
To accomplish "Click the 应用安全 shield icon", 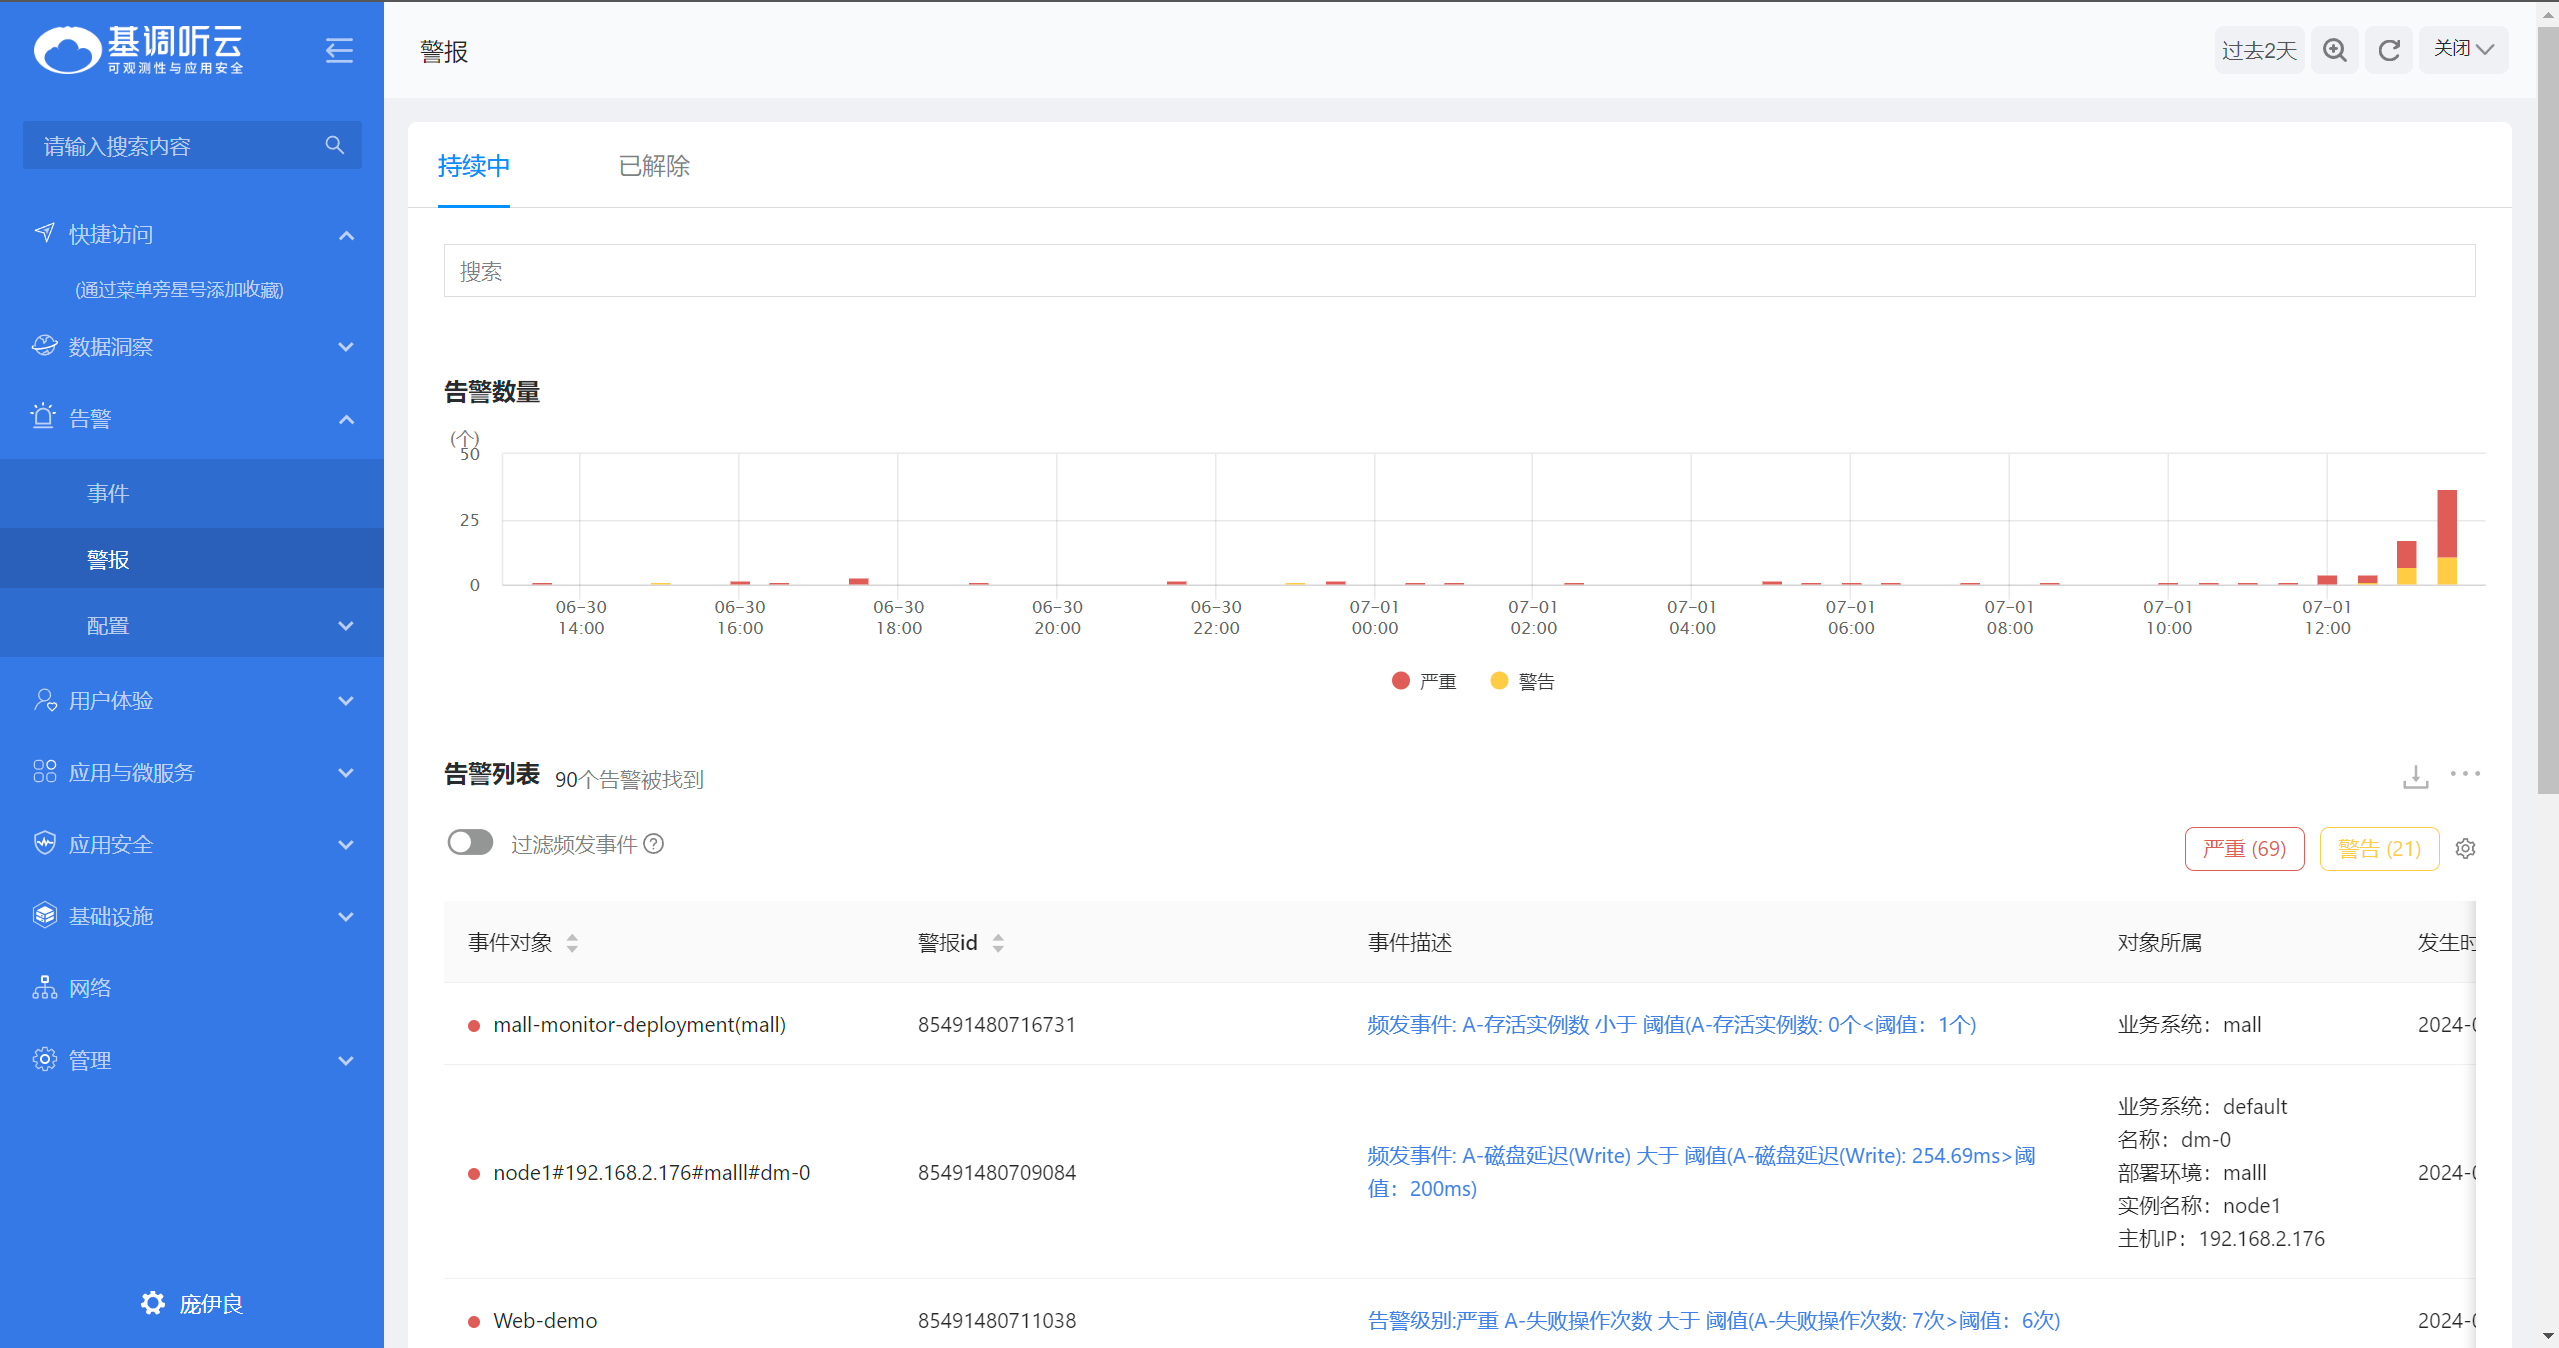I will [x=44, y=844].
